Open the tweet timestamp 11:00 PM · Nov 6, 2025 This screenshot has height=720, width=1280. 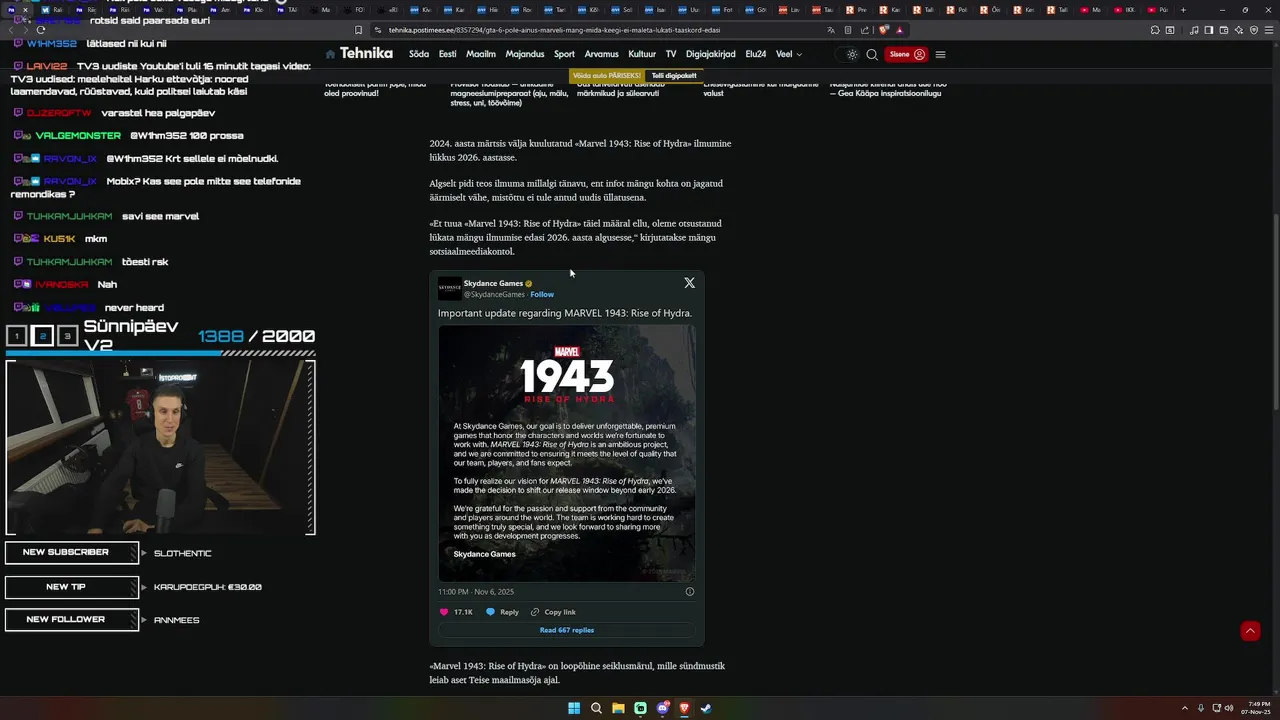click(x=476, y=592)
